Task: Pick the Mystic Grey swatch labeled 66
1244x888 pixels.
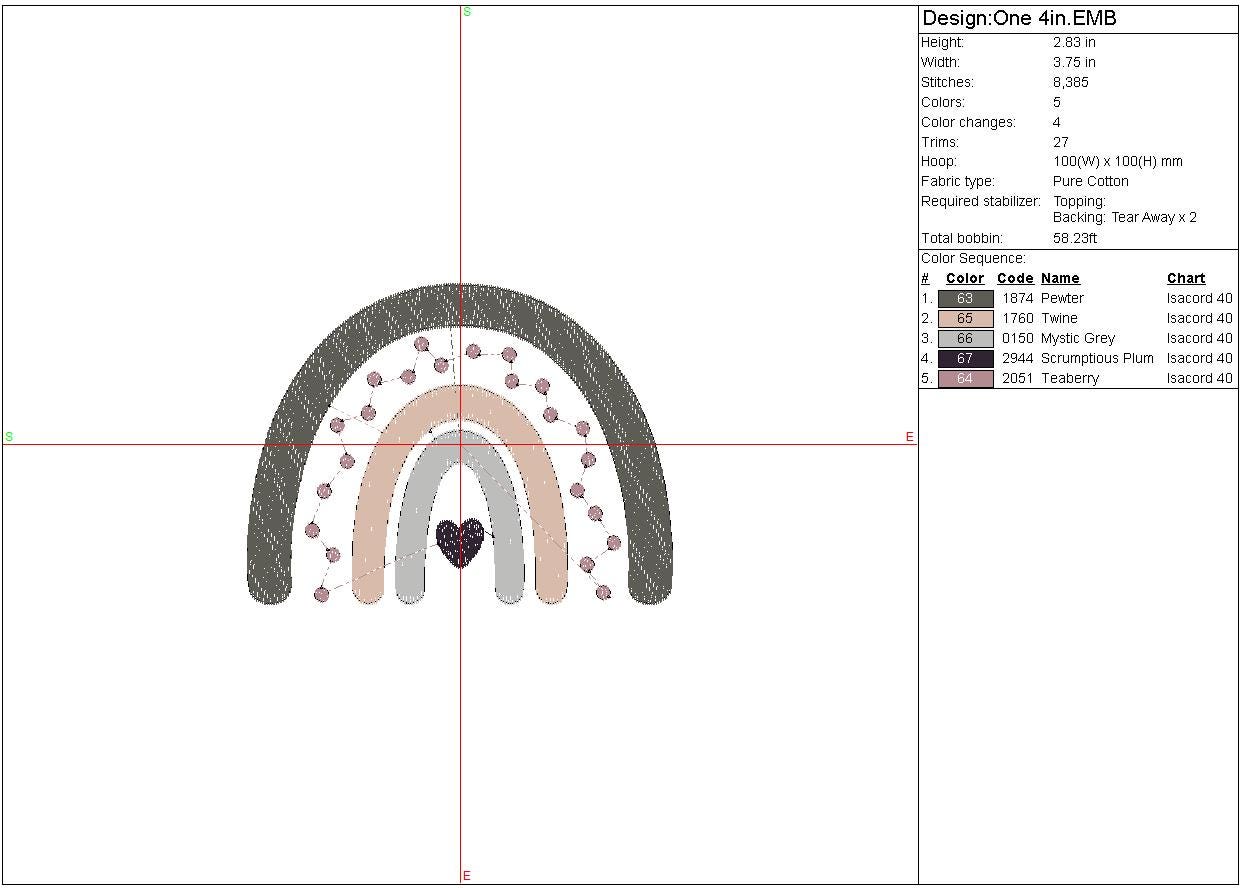Action: [x=965, y=338]
